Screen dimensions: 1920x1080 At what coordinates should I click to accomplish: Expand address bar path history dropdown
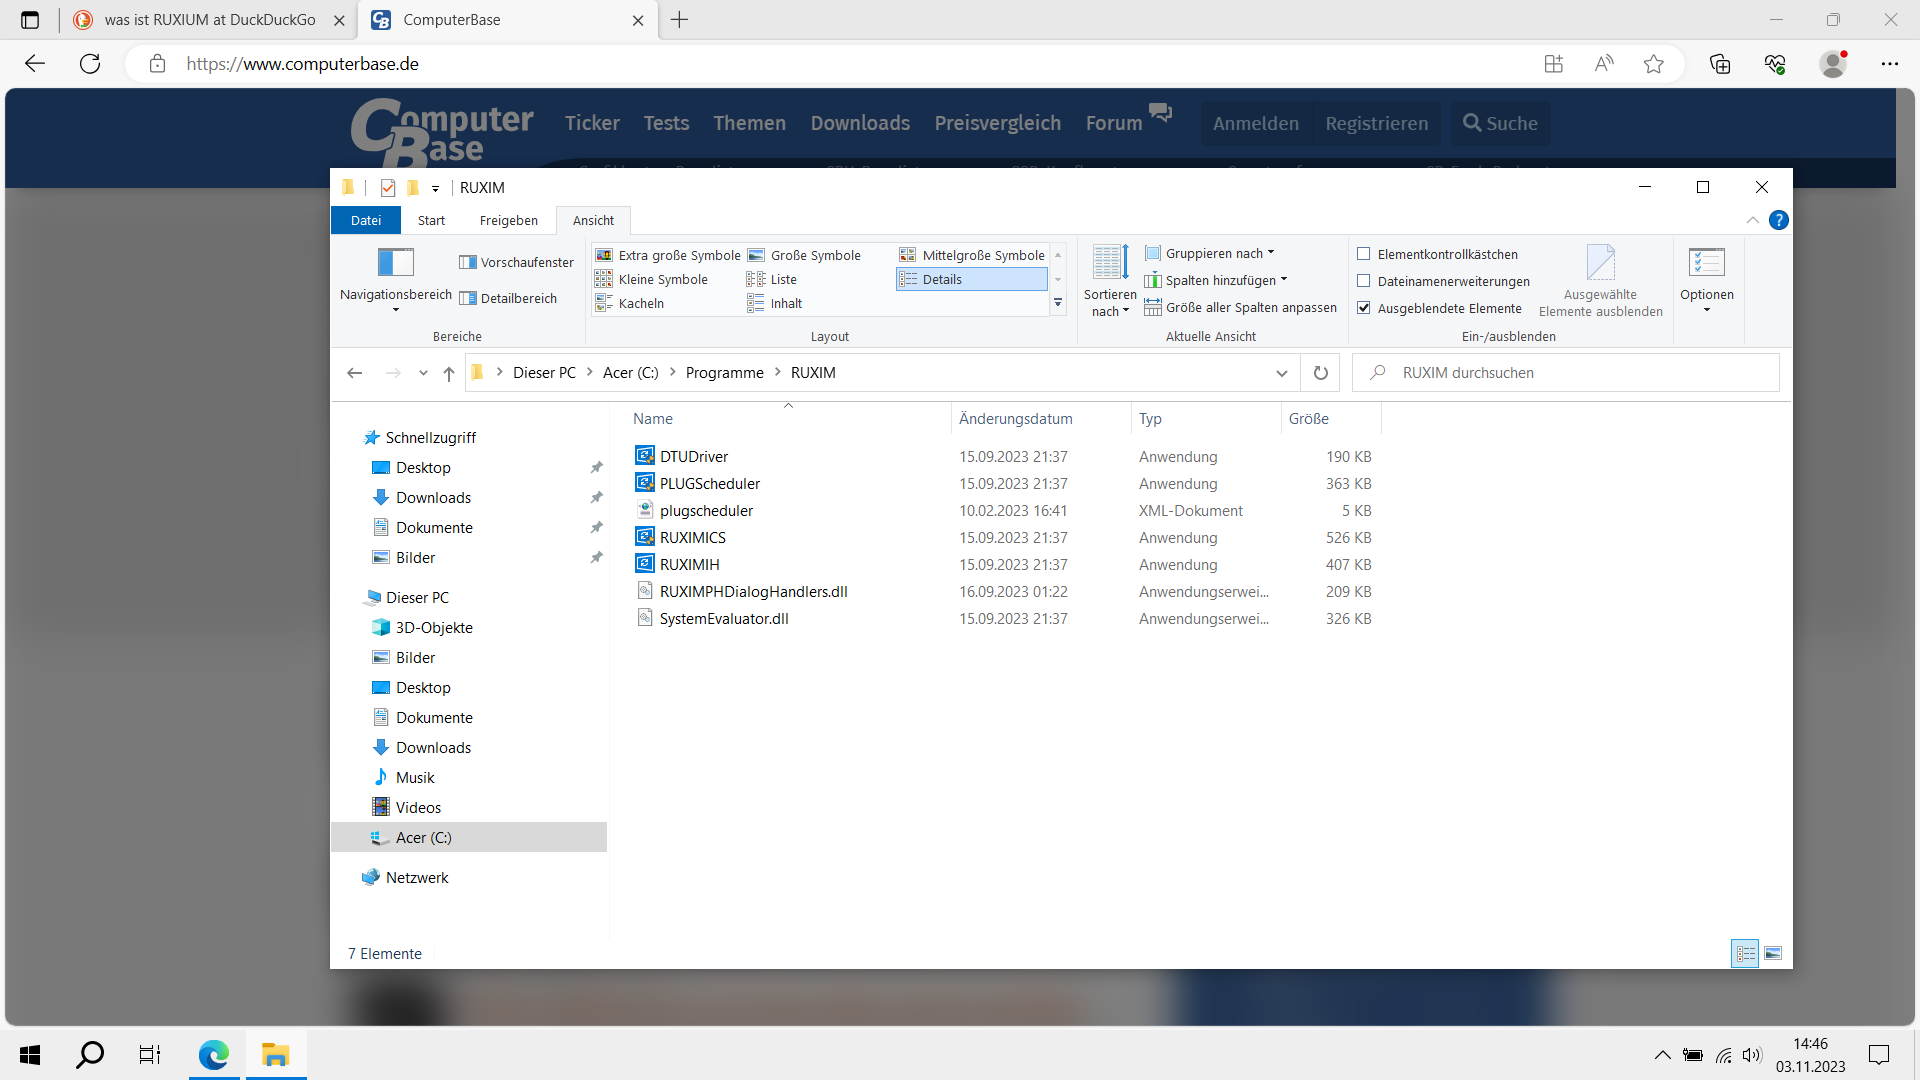pyautogui.click(x=1282, y=373)
